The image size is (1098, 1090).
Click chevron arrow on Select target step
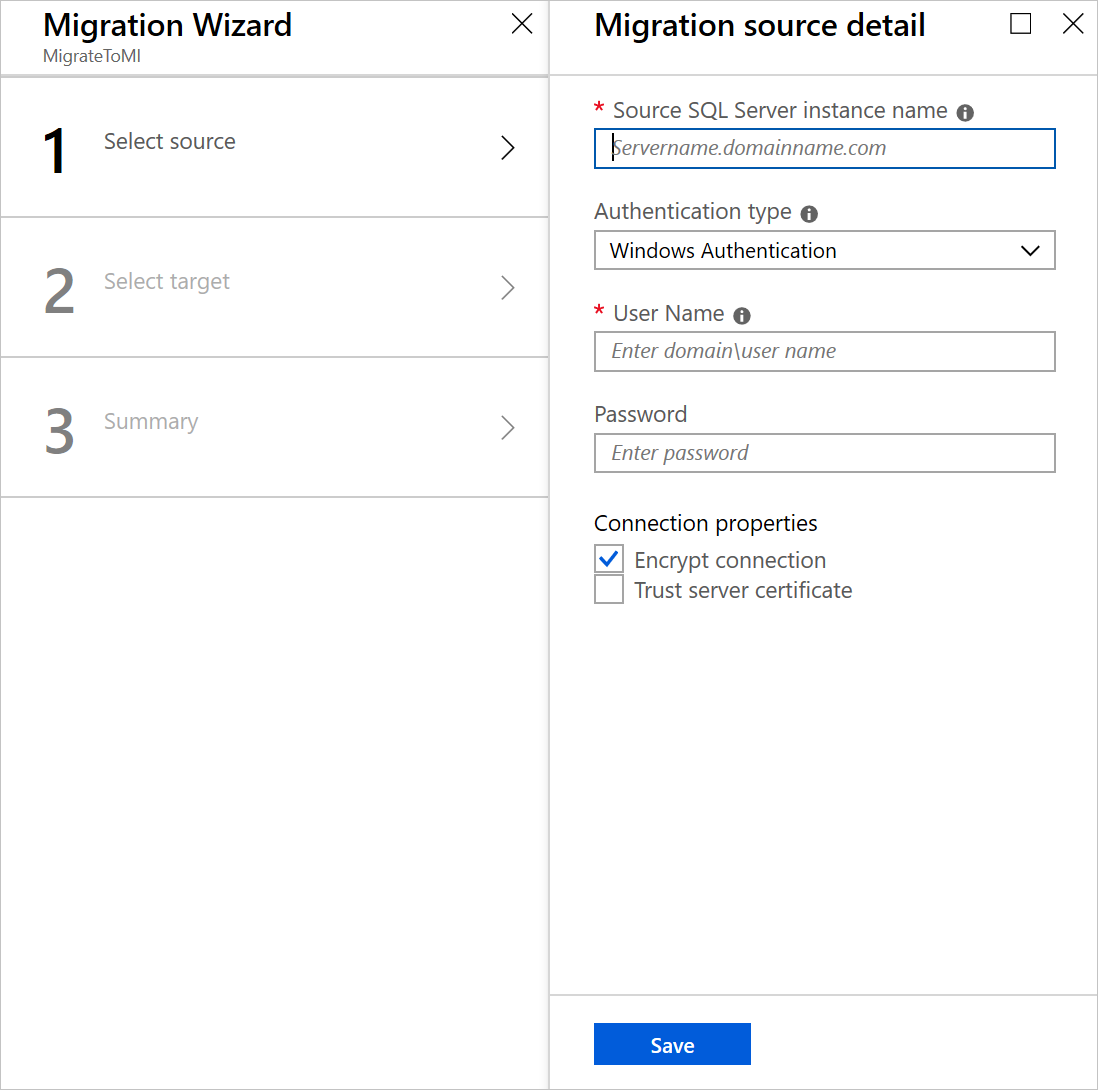point(508,288)
